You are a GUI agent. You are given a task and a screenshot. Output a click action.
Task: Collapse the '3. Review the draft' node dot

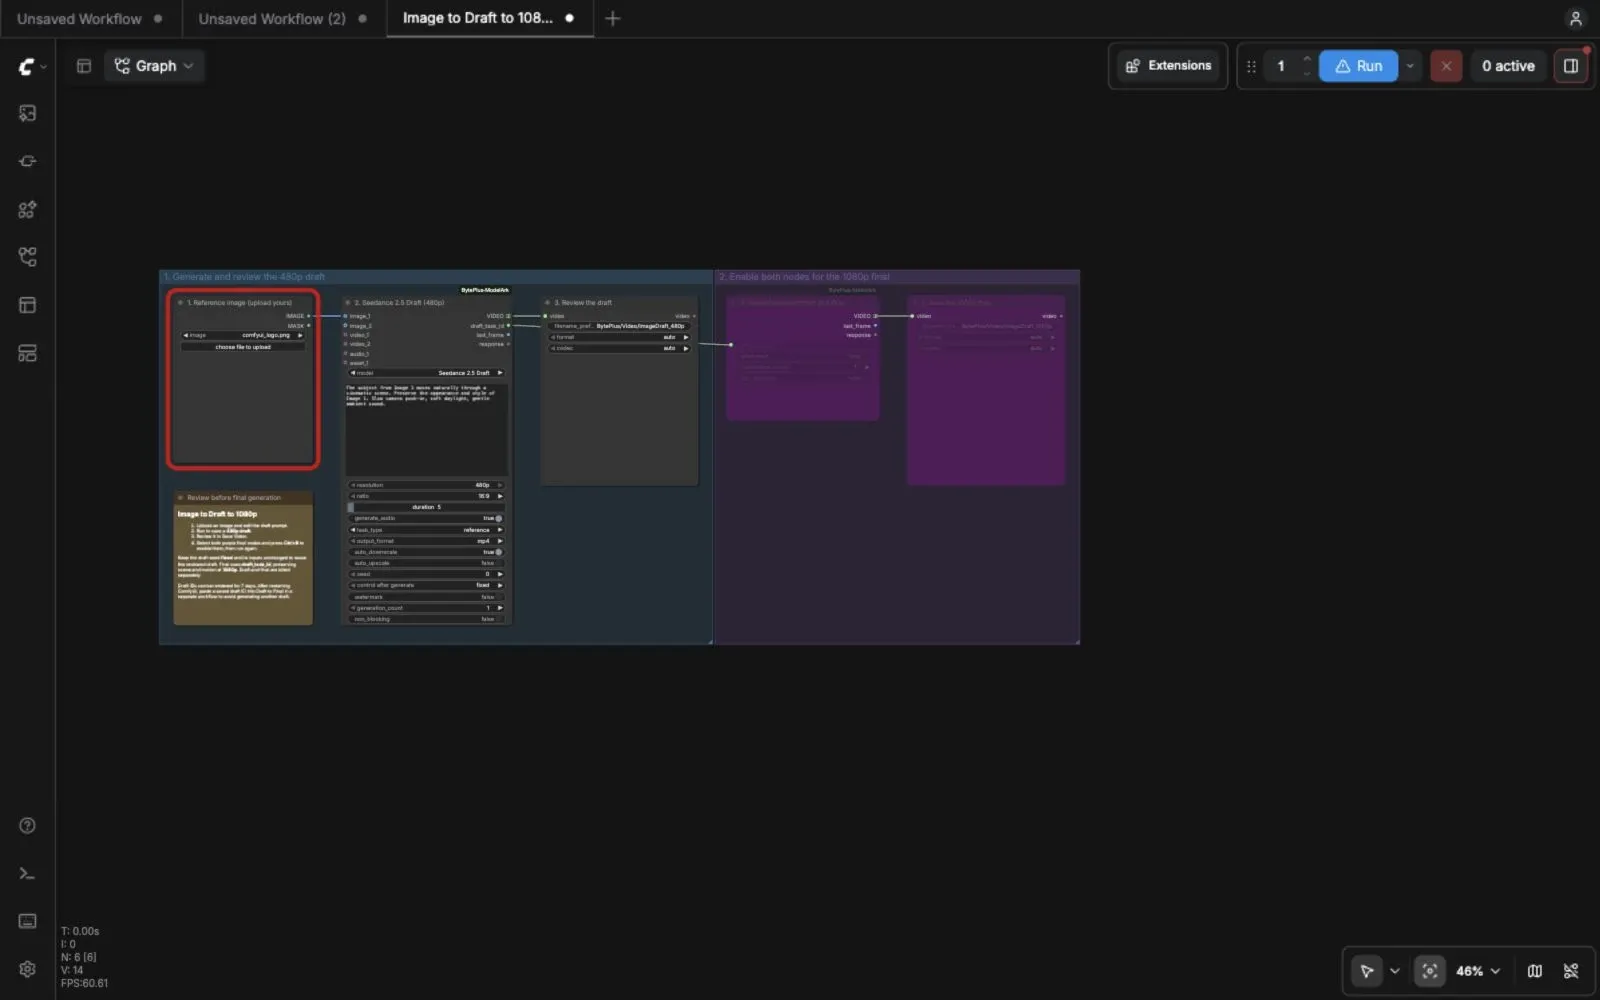[548, 302]
